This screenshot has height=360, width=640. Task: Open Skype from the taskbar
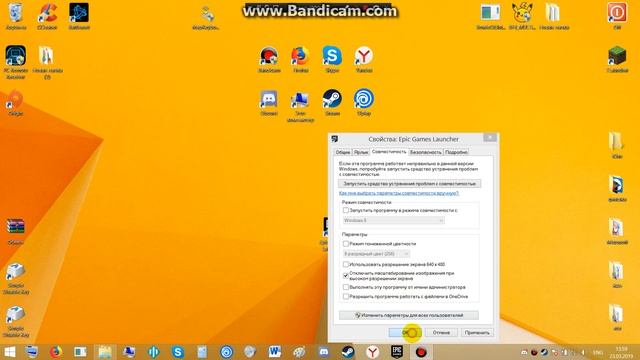(x=178, y=352)
